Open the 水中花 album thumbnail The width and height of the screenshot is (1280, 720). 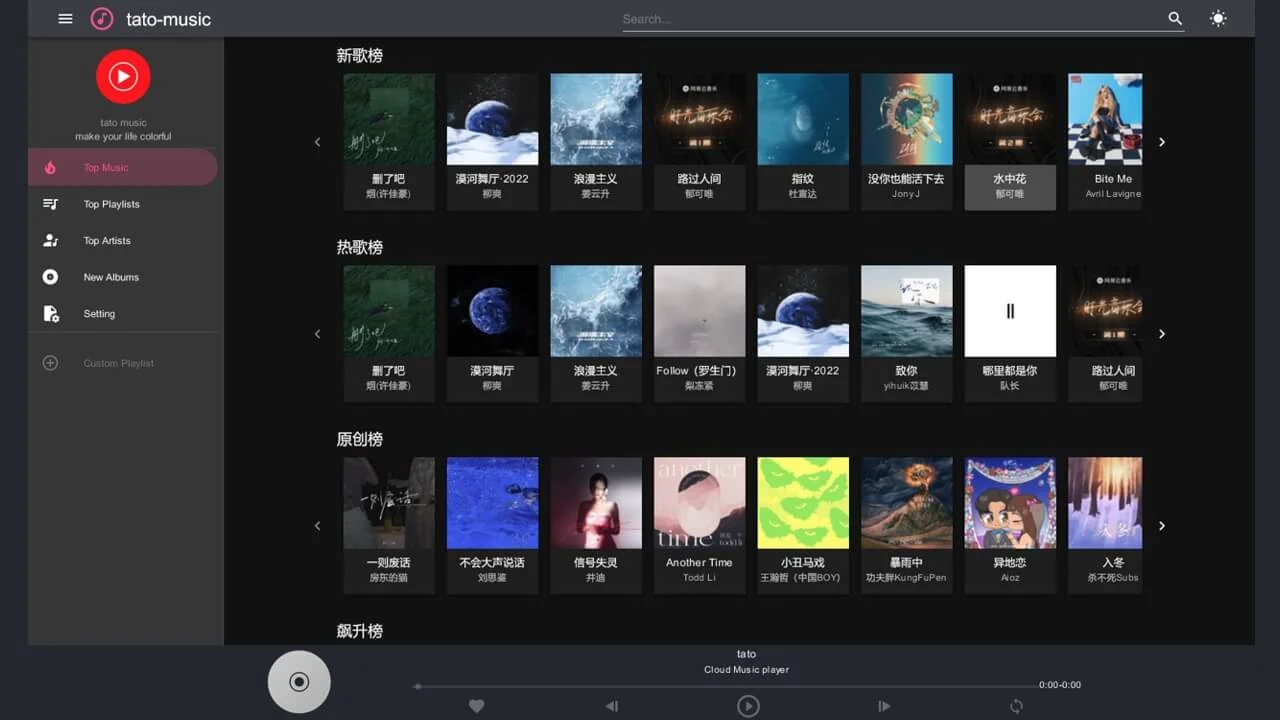click(1010, 117)
